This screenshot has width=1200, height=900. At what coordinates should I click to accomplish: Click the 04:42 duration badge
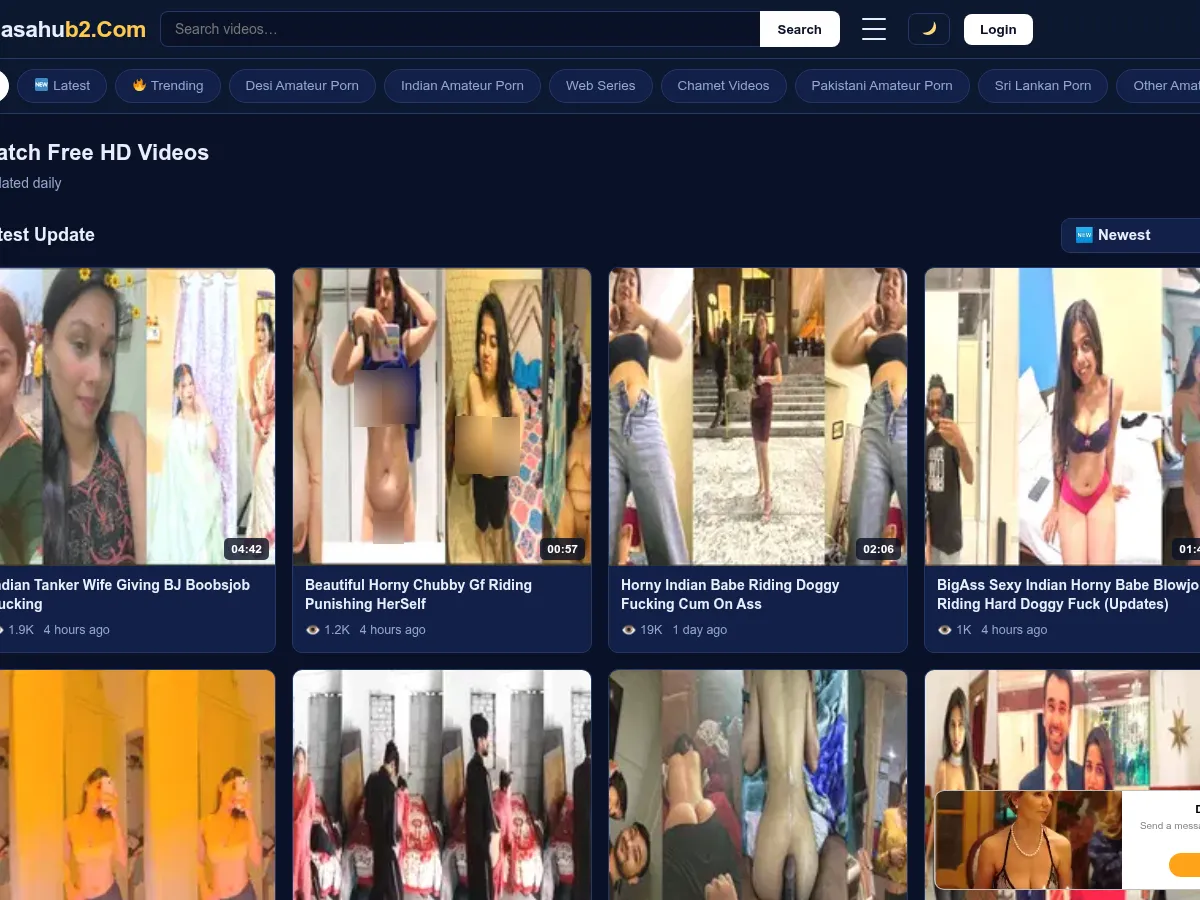pyautogui.click(x=246, y=548)
